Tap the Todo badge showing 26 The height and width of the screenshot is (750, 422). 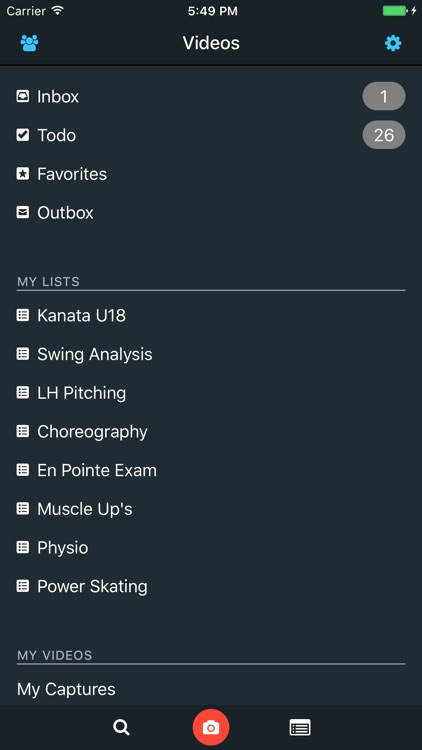point(384,135)
